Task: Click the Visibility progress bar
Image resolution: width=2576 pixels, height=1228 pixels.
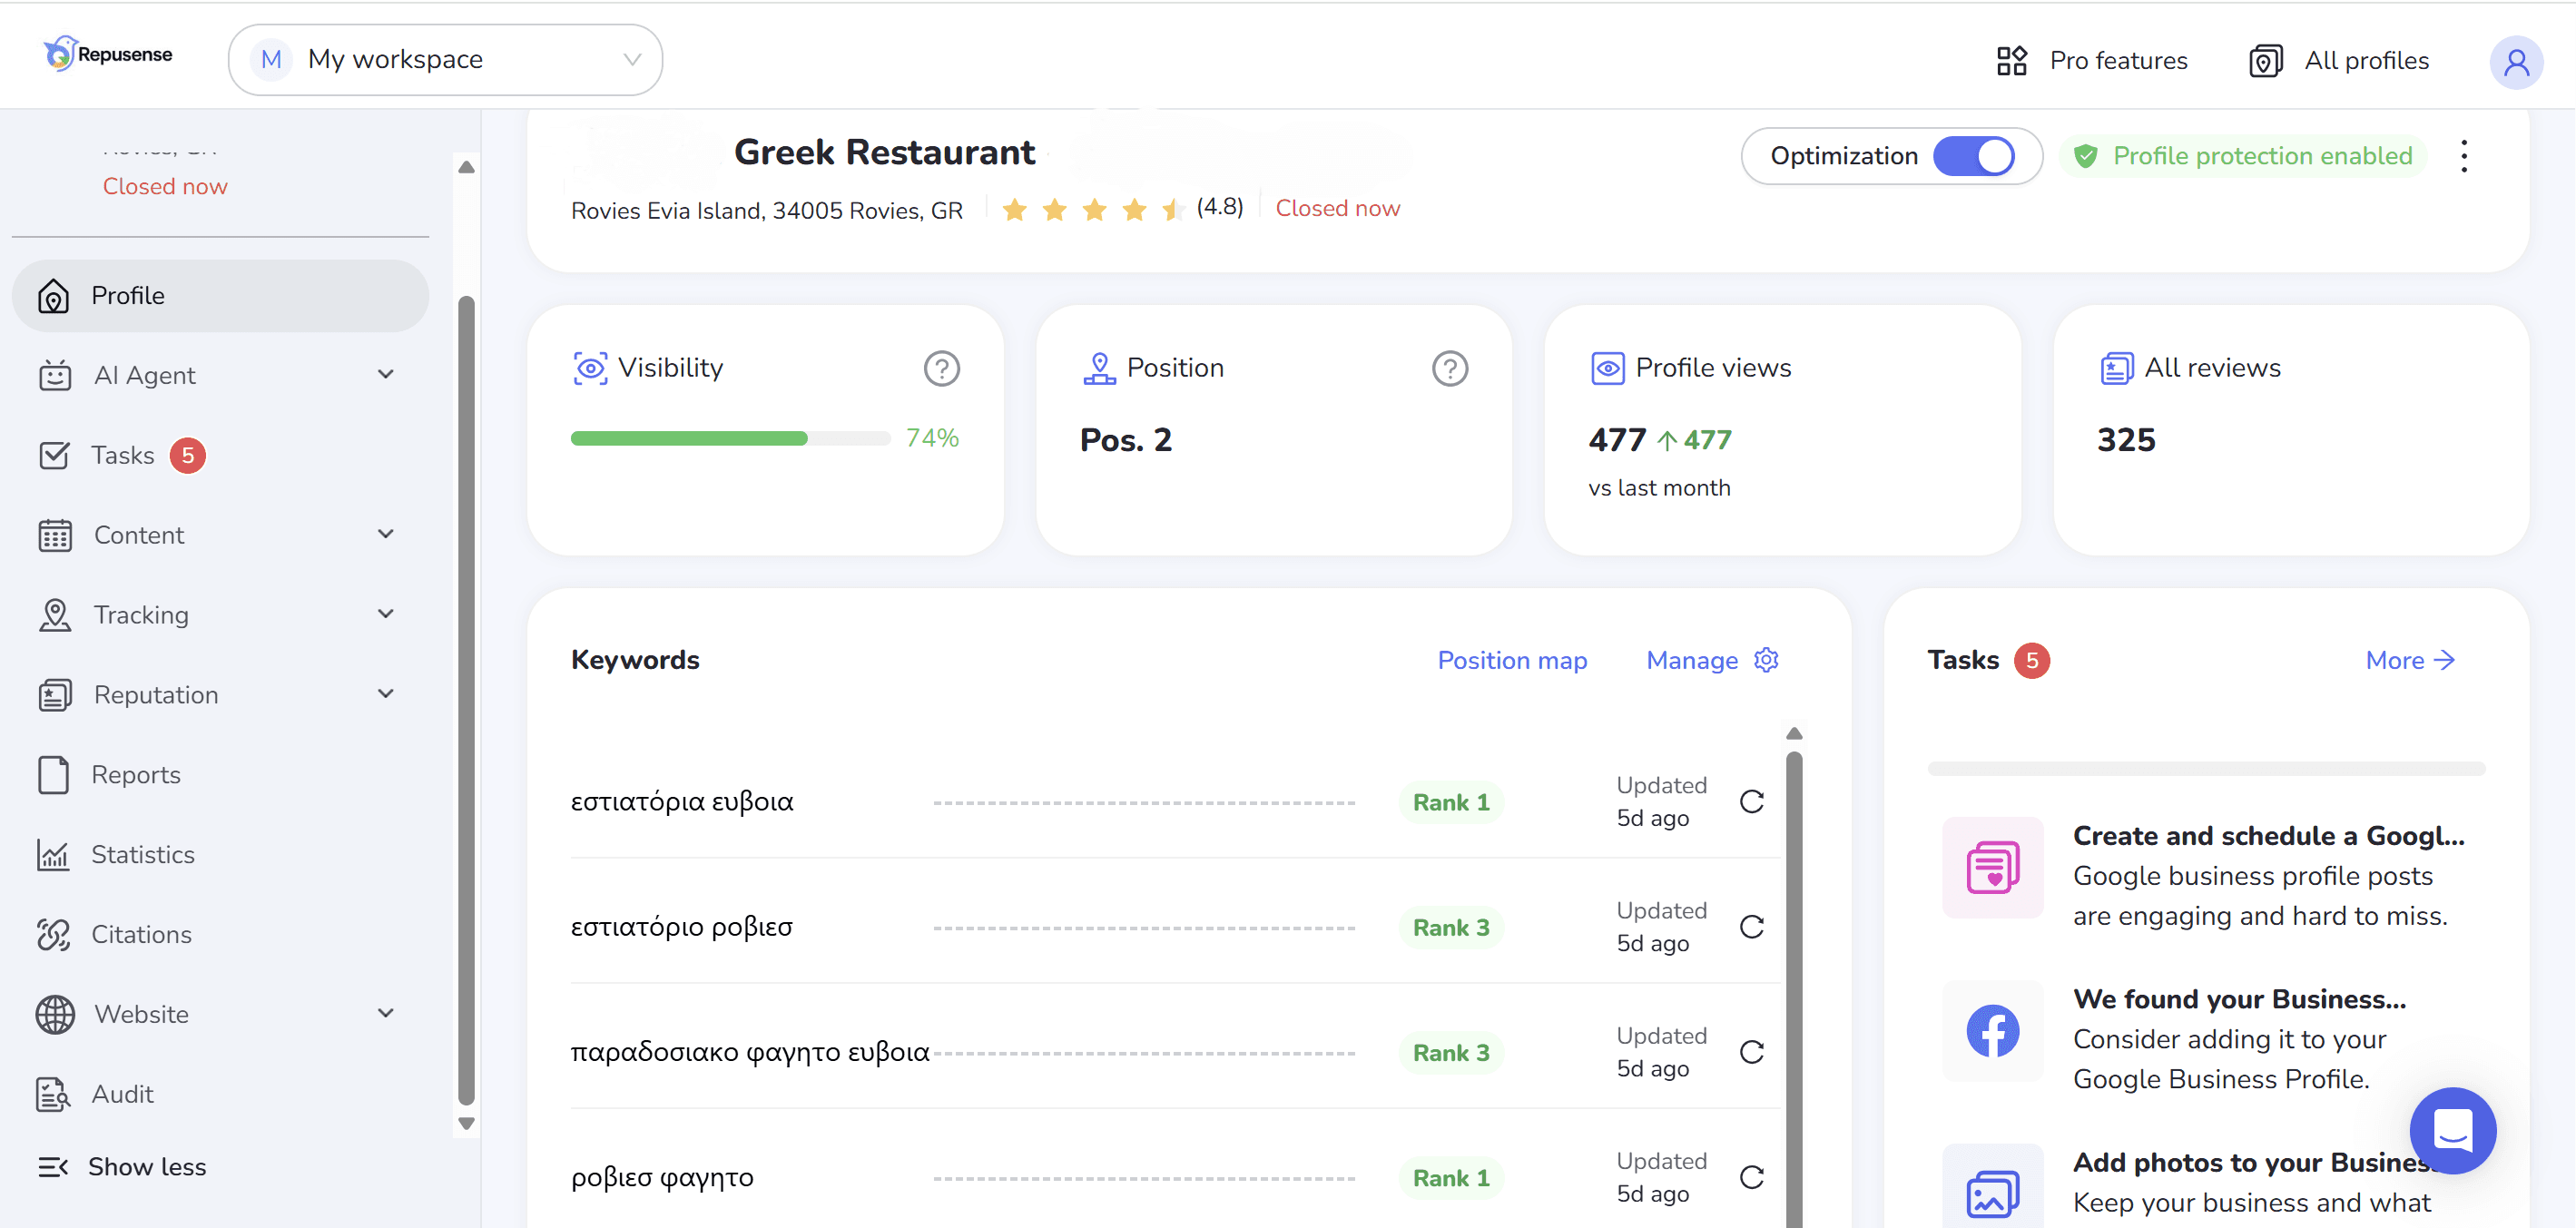Action: (730, 438)
